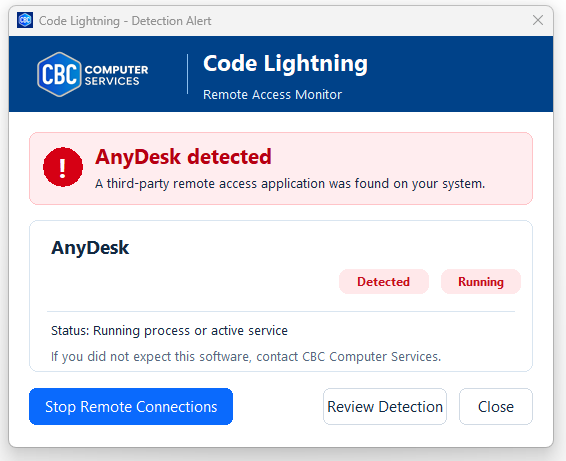Click the Running status badge
The width and height of the screenshot is (566, 461).
pos(481,282)
